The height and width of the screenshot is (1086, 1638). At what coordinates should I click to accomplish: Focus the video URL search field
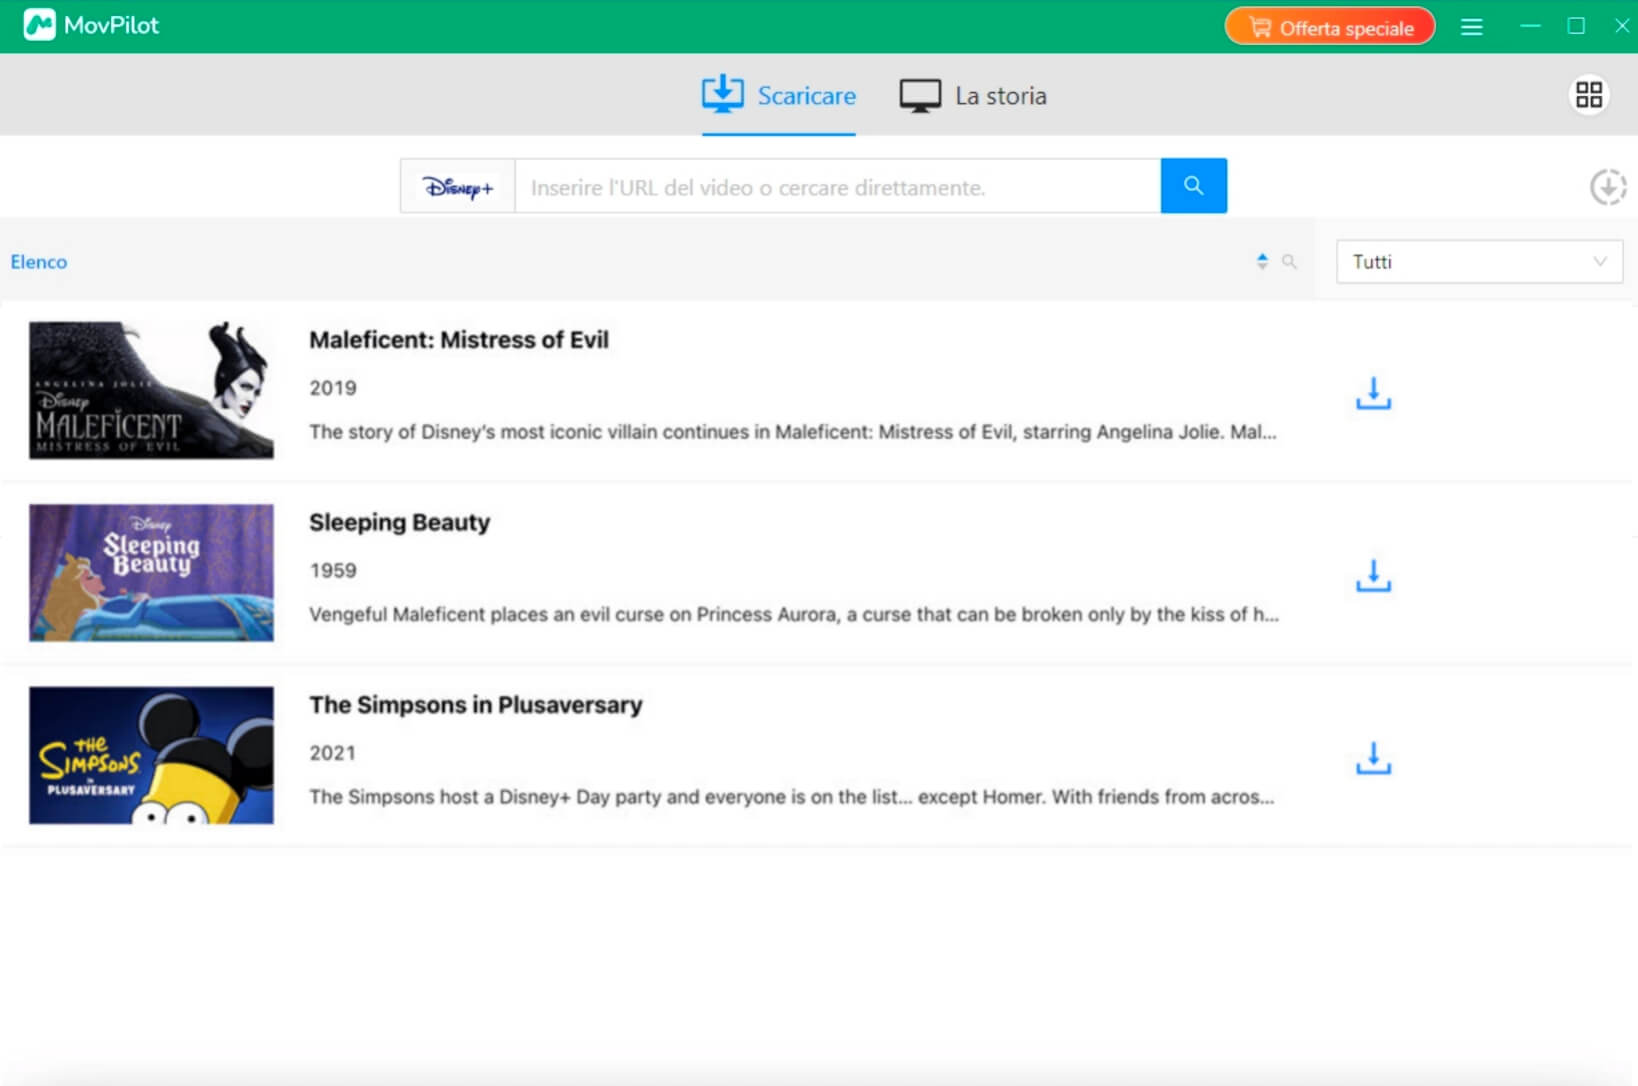[x=838, y=187]
